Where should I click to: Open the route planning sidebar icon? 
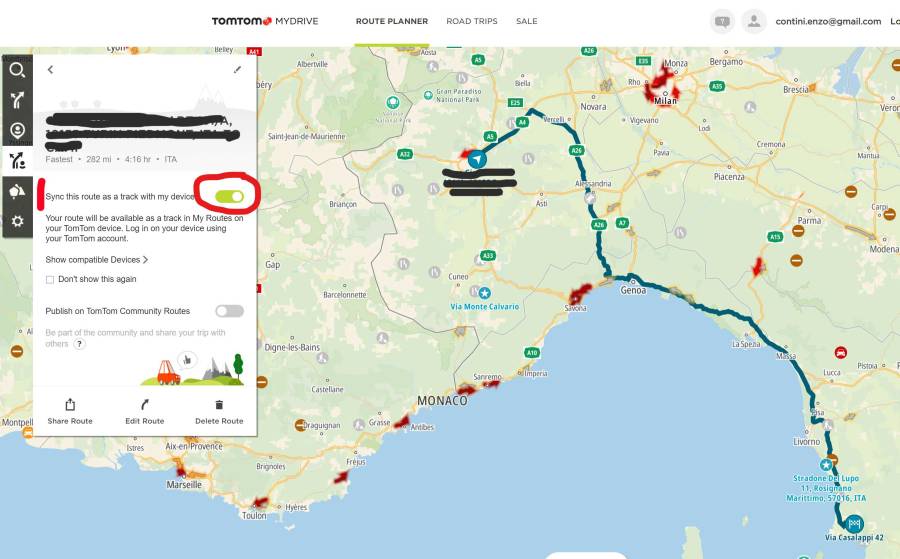pyautogui.click(x=17, y=100)
